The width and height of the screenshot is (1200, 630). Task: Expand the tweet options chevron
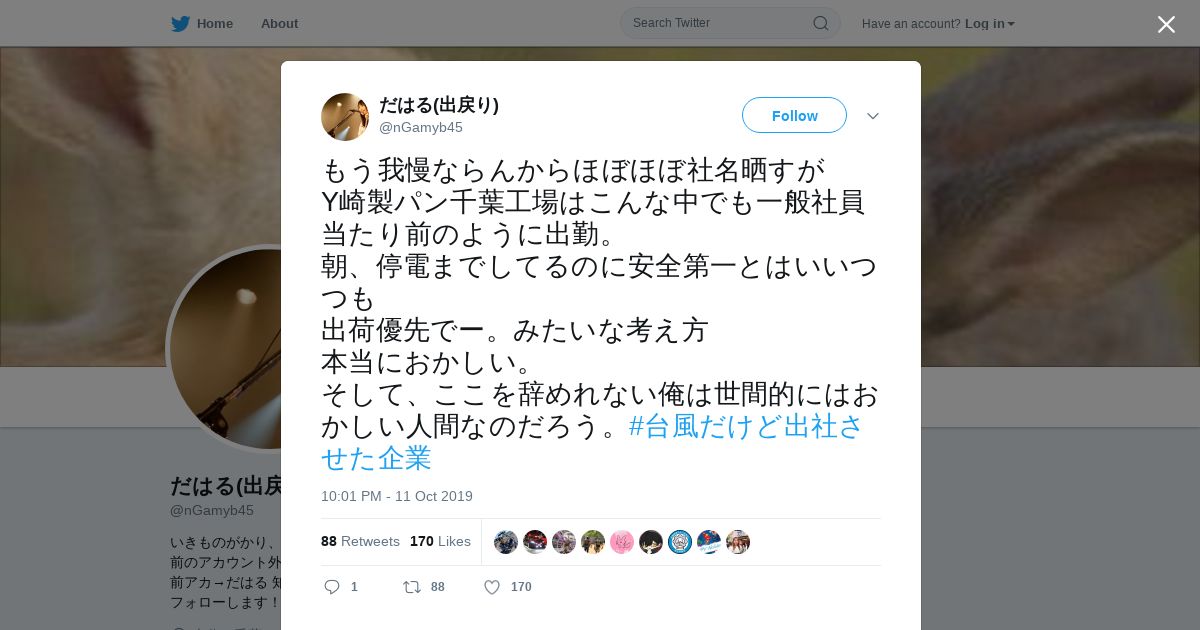pos(873,116)
